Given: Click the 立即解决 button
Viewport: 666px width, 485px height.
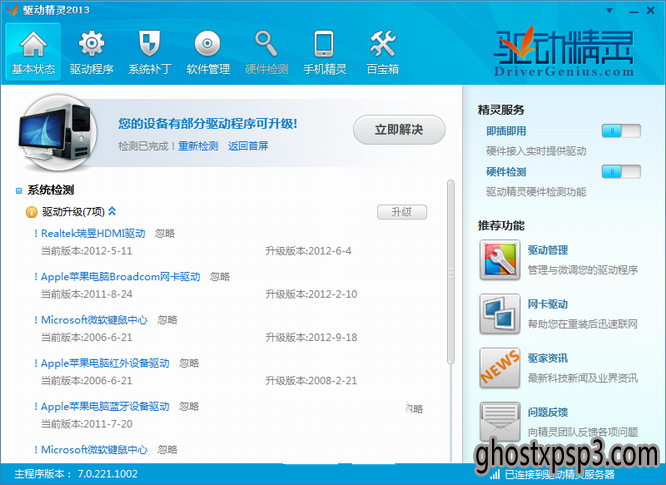Looking at the screenshot, I should [399, 130].
